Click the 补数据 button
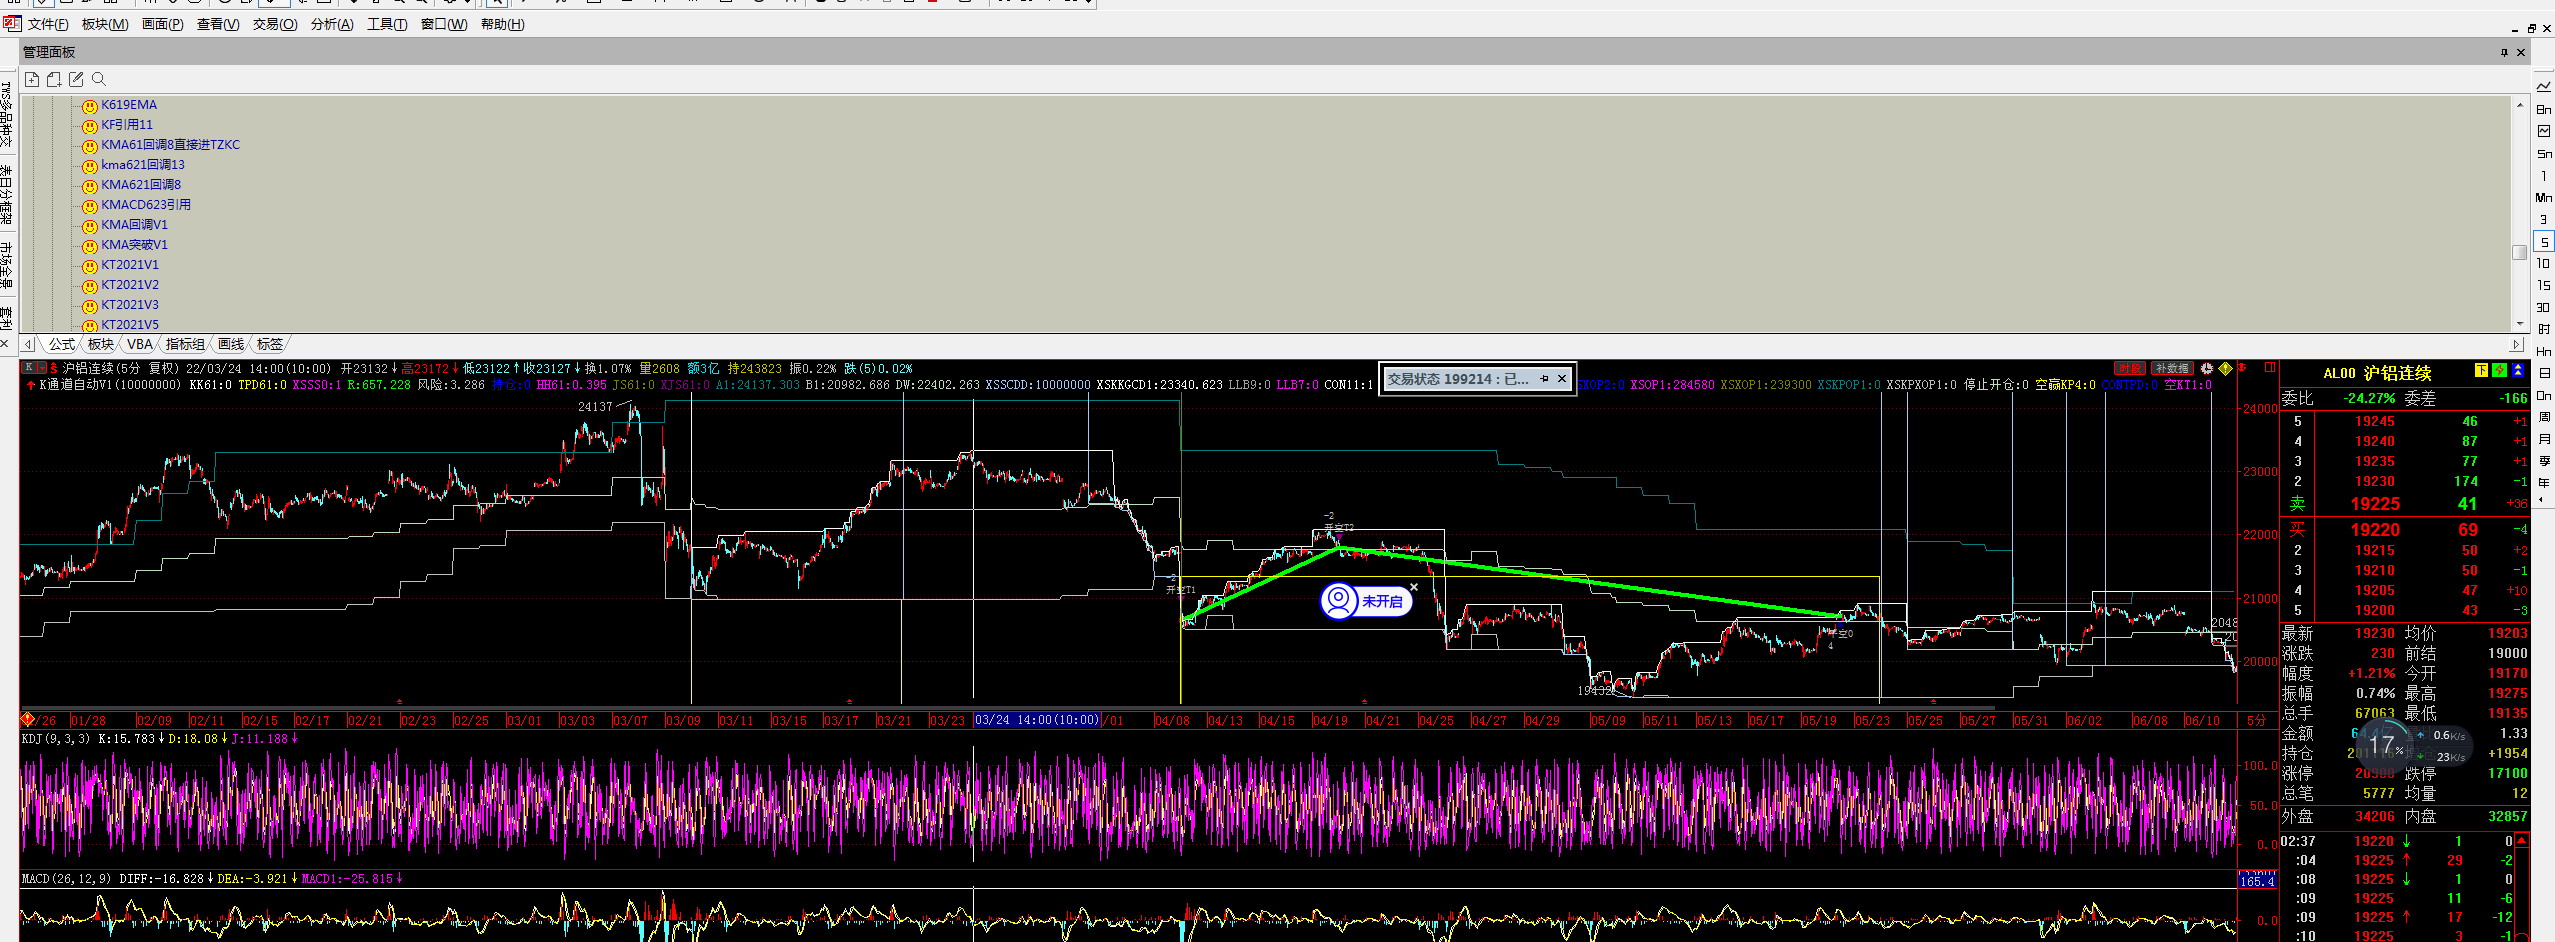This screenshot has height=942, width=2555. pyautogui.click(x=2171, y=369)
